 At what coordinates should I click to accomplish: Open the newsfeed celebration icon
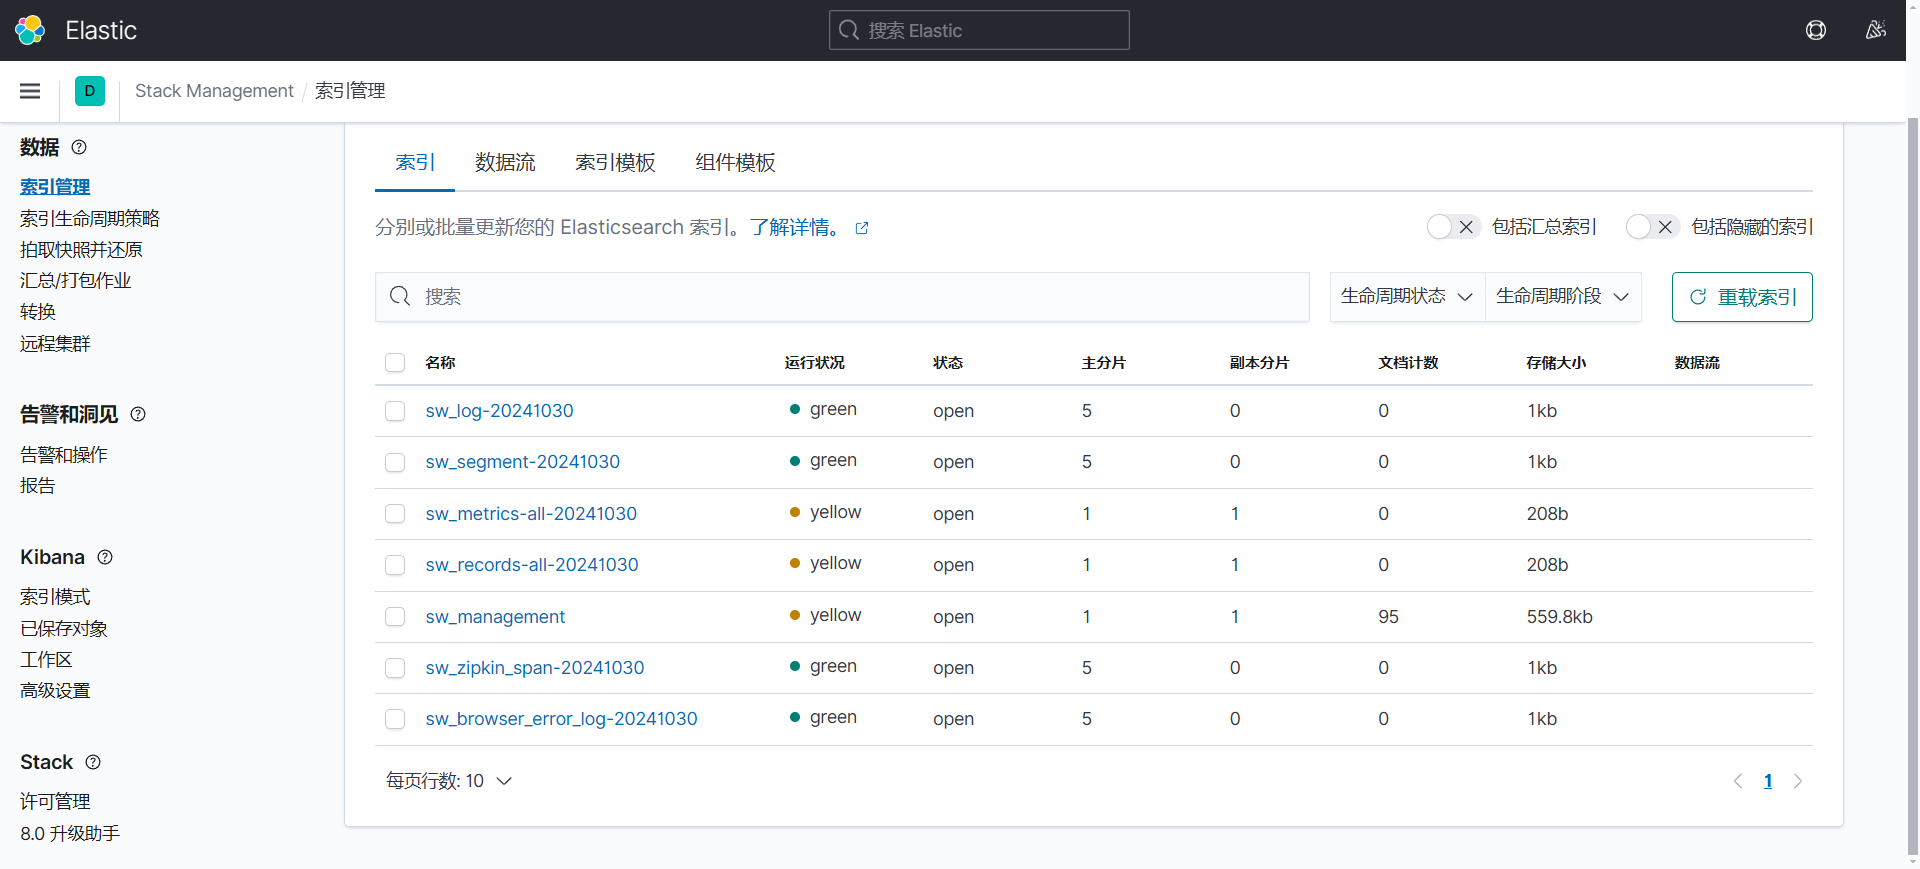point(1876,30)
